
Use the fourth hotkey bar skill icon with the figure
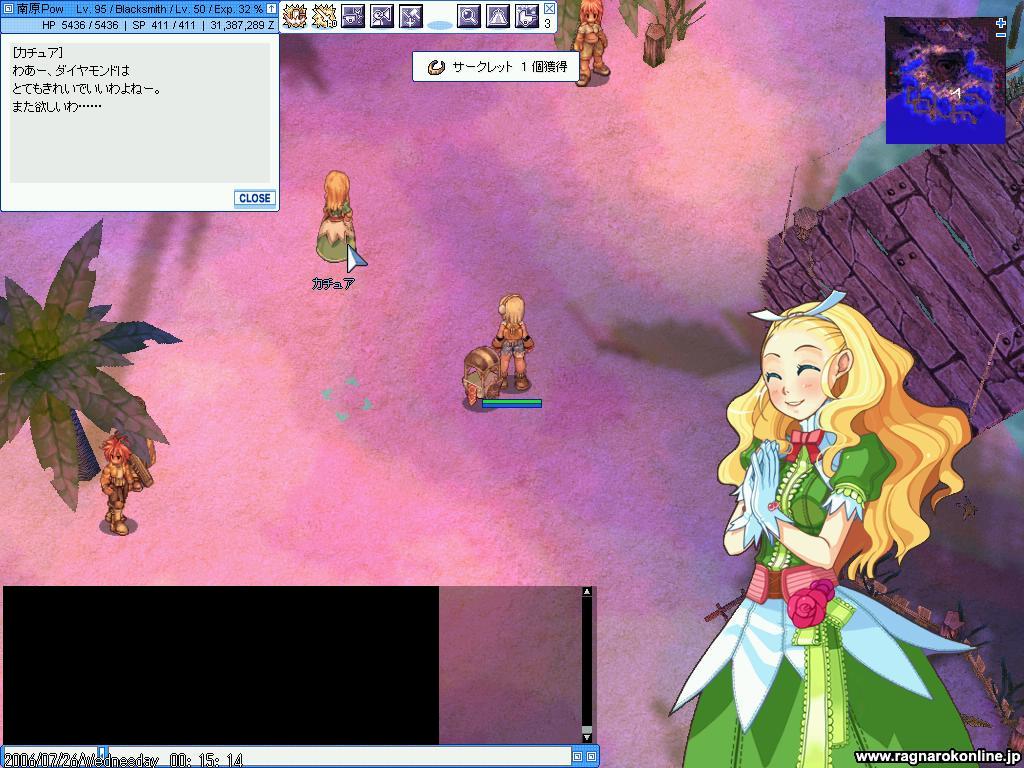382,16
